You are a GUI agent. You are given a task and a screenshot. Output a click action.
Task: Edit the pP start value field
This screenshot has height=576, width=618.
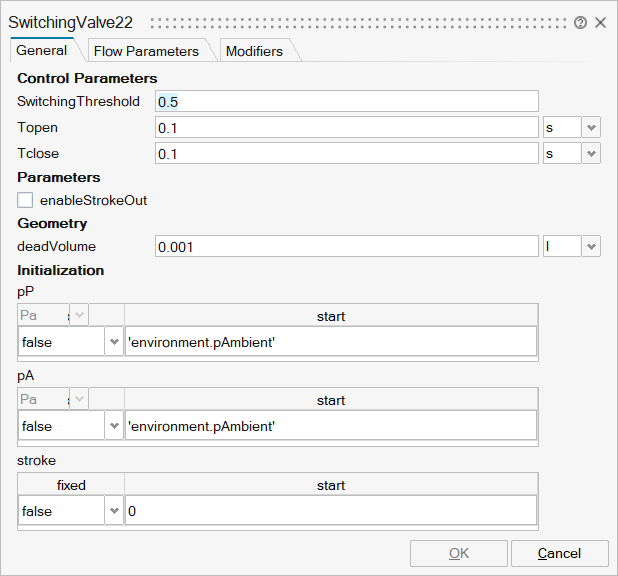pyautogui.click(x=330, y=342)
